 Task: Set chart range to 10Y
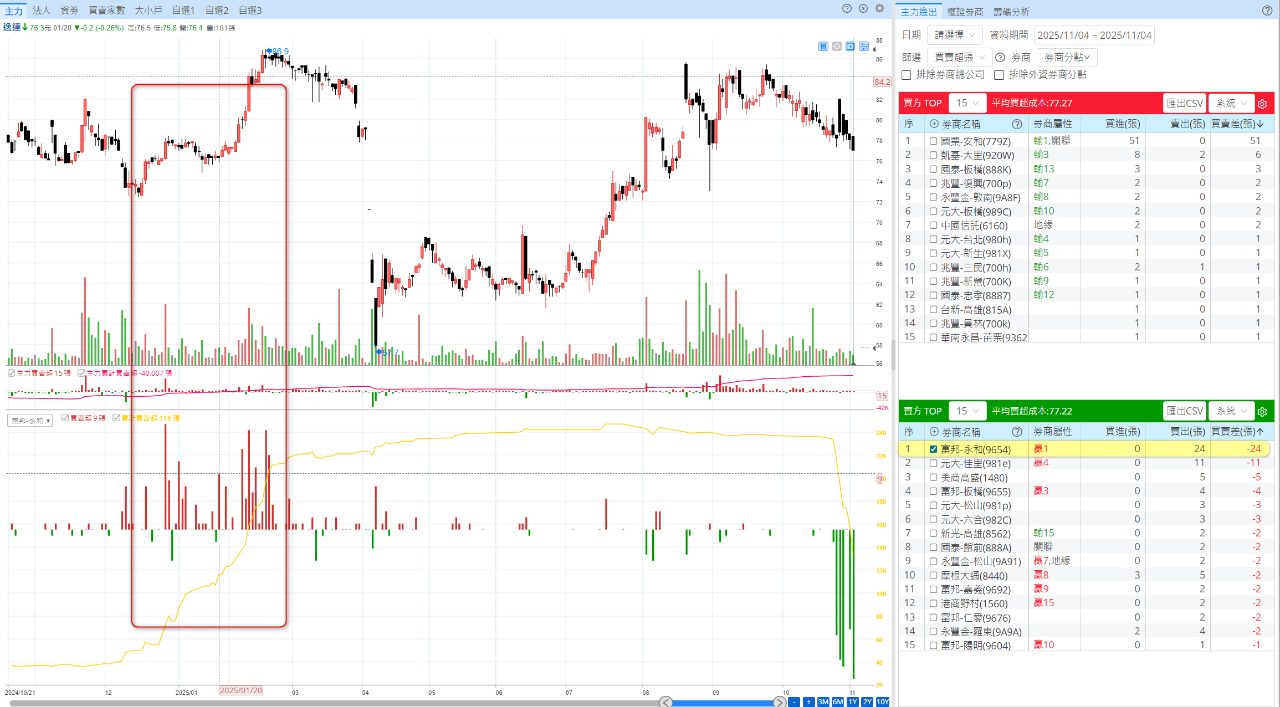coord(882,702)
